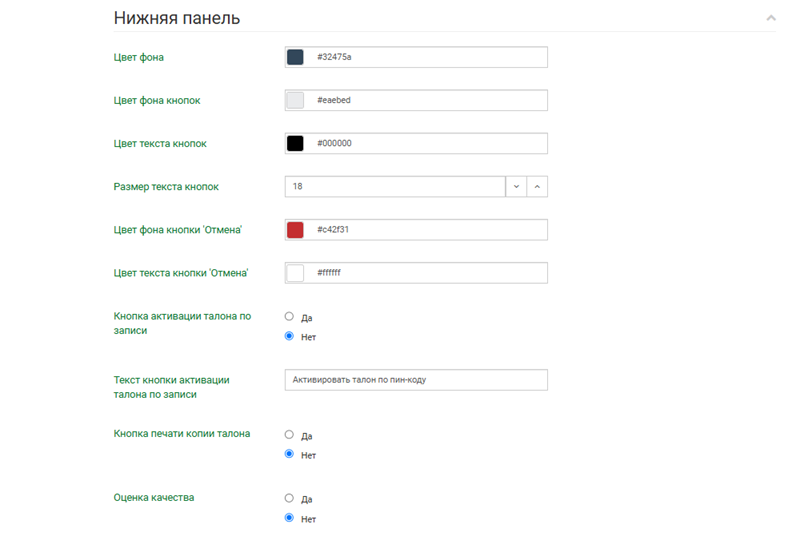Open the black 'Цвет текста кнопок' swatch
Viewport: 788px width, 544px height.
click(x=295, y=143)
